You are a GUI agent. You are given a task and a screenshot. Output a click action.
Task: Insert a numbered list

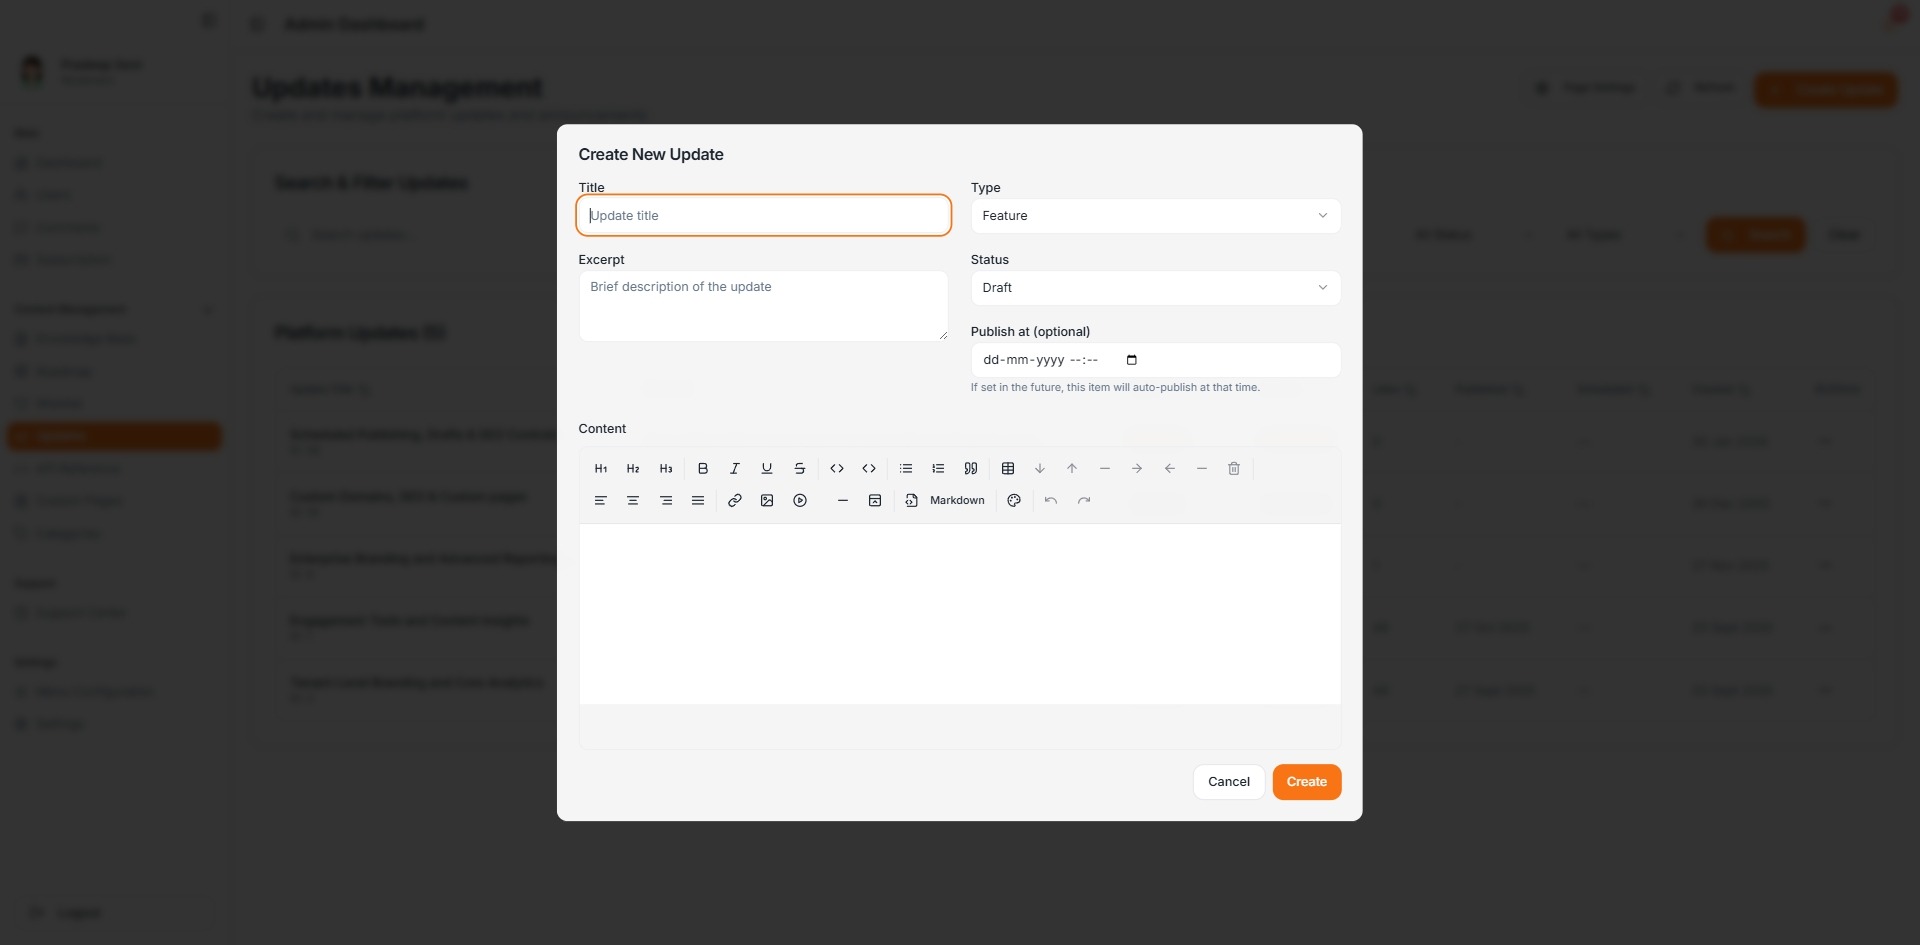point(938,469)
